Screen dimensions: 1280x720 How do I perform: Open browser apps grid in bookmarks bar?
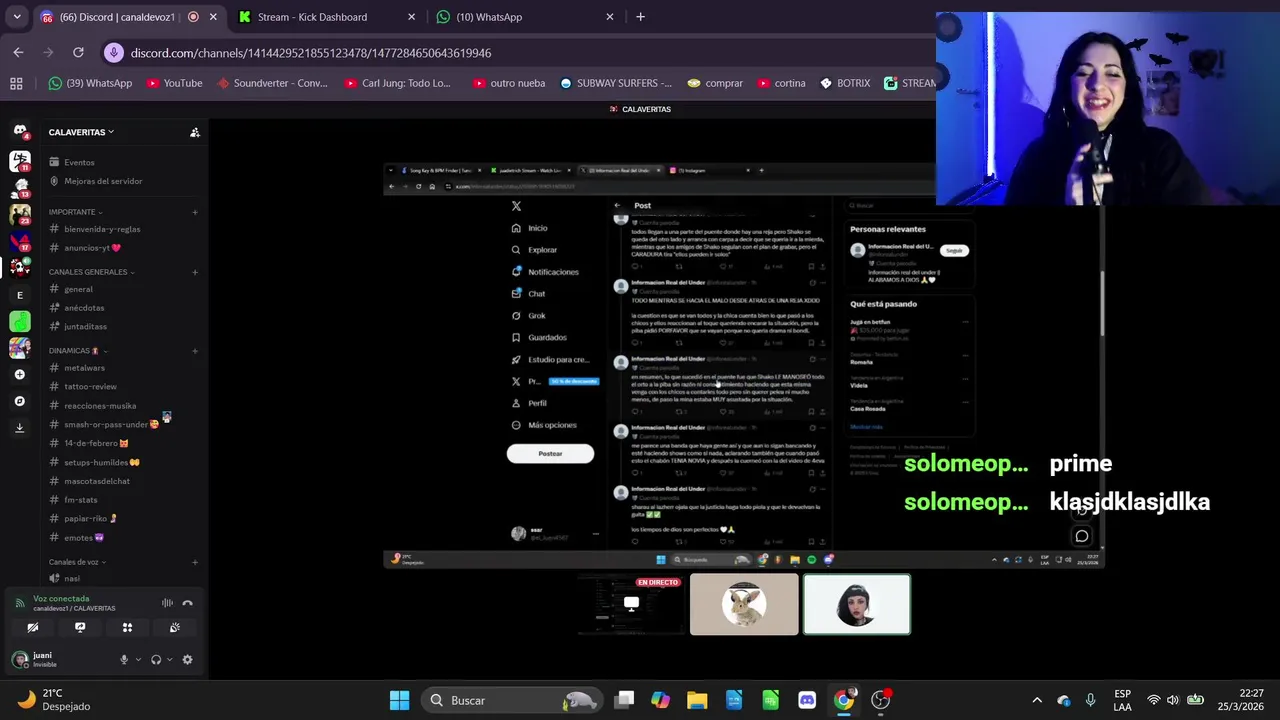click(16, 83)
